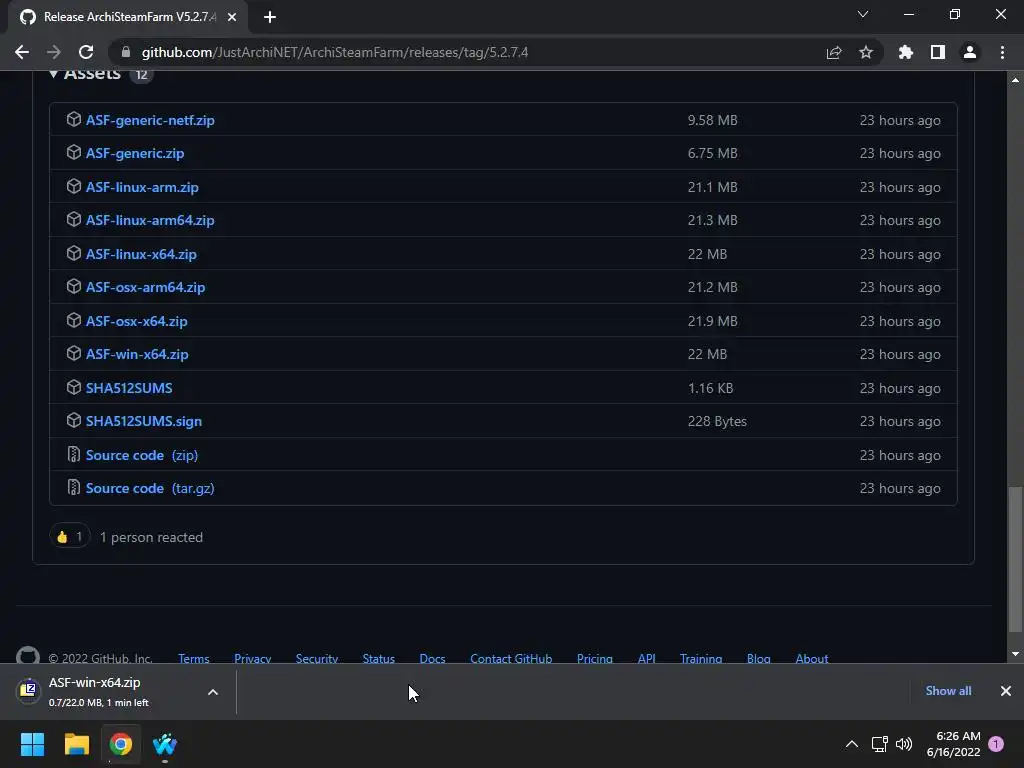Click the package icon beside ASF-generic.zip
Viewport: 1024px width, 768px height.
(74, 153)
